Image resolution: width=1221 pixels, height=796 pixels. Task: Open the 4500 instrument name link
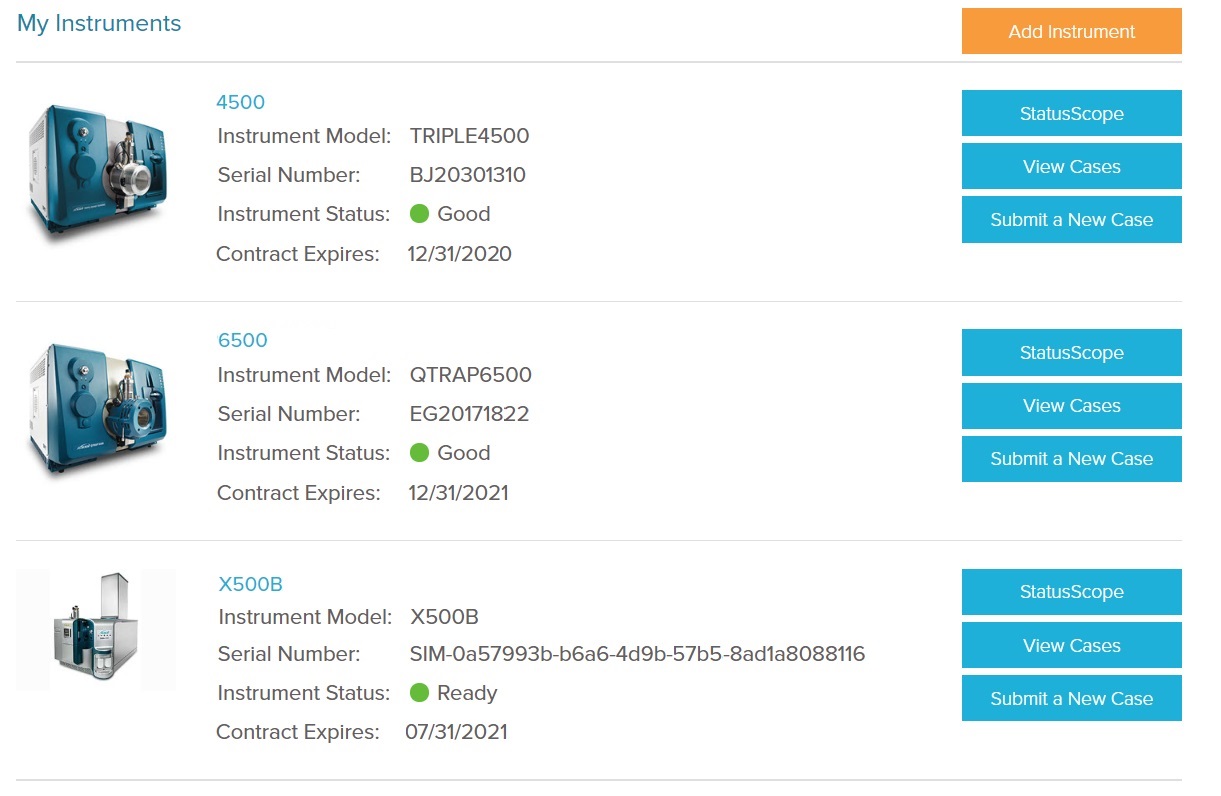pos(240,102)
